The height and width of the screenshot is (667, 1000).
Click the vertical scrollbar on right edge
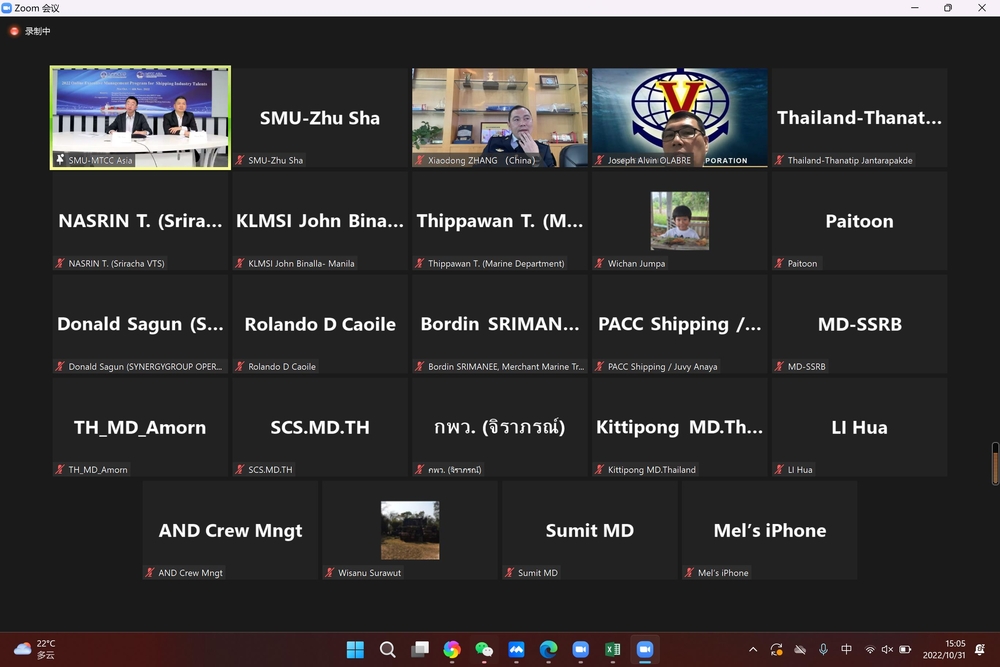click(x=995, y=463)
